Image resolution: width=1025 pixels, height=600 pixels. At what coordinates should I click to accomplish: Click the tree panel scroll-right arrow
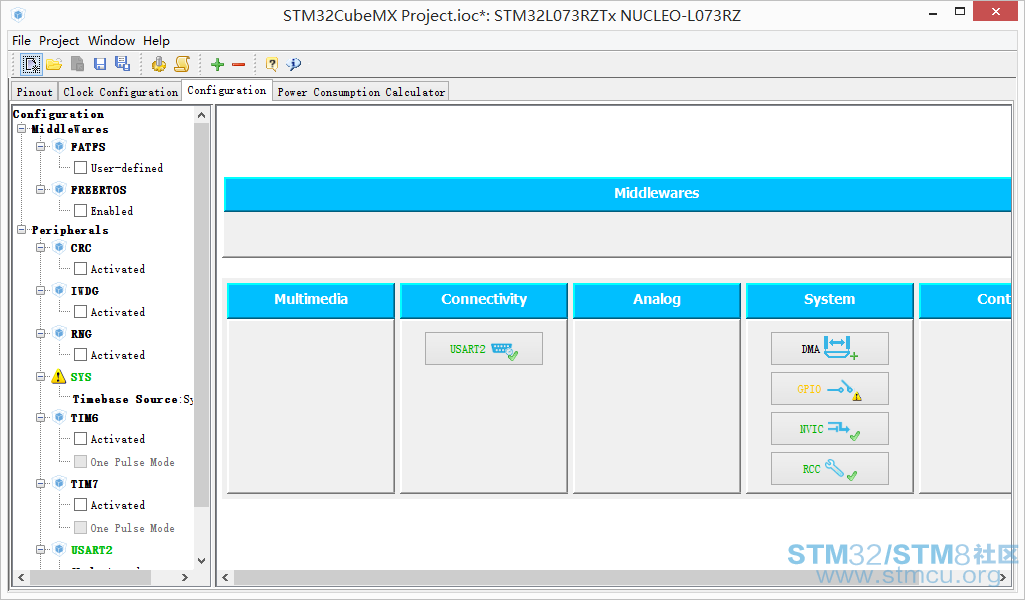(185, 577)
